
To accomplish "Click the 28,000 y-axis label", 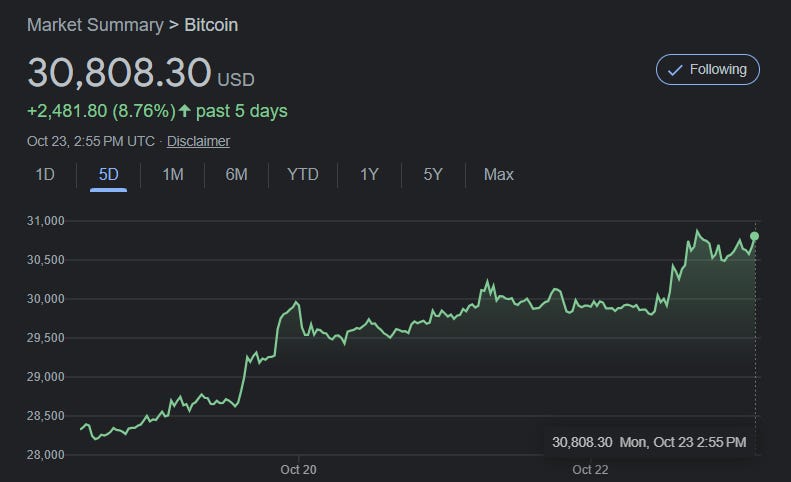I will [45, 455].
